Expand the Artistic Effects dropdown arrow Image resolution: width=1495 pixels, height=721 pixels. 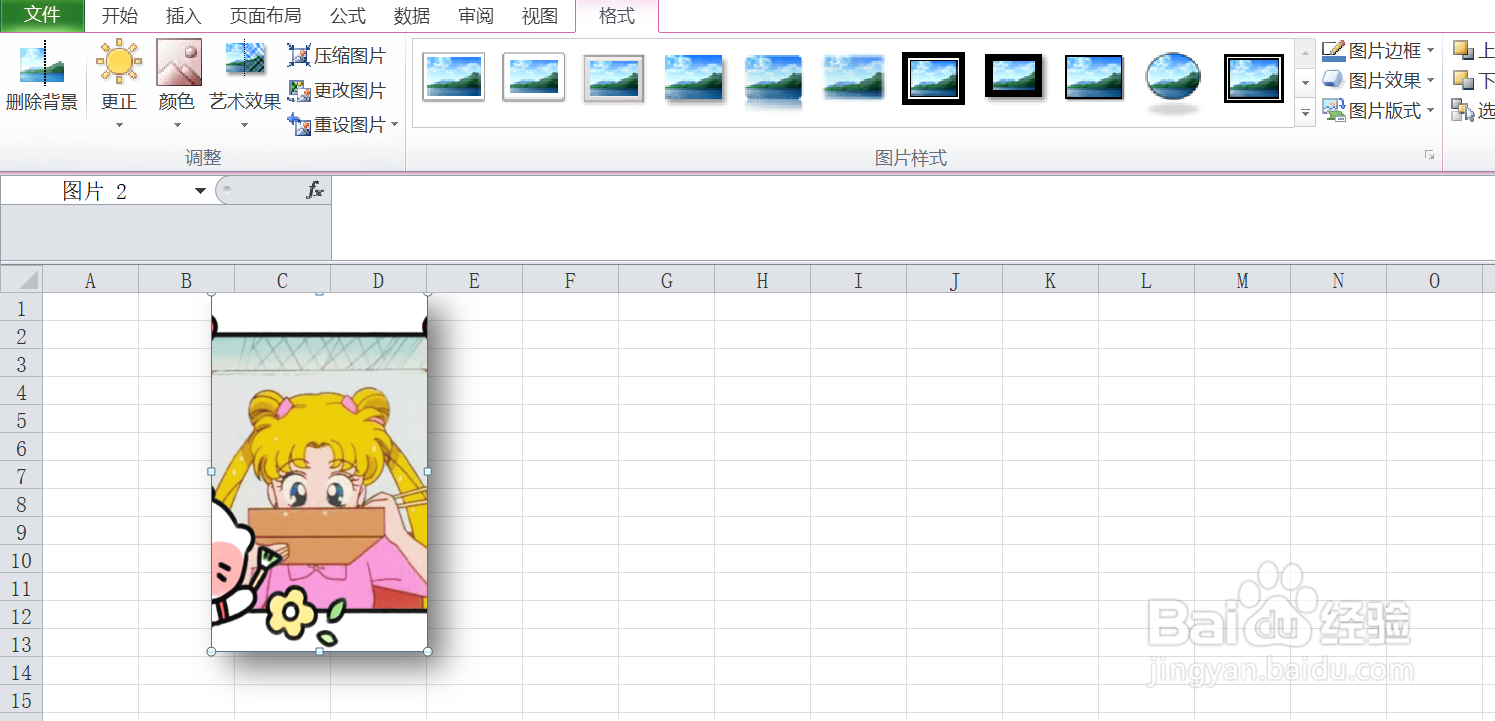pos(244,126)
